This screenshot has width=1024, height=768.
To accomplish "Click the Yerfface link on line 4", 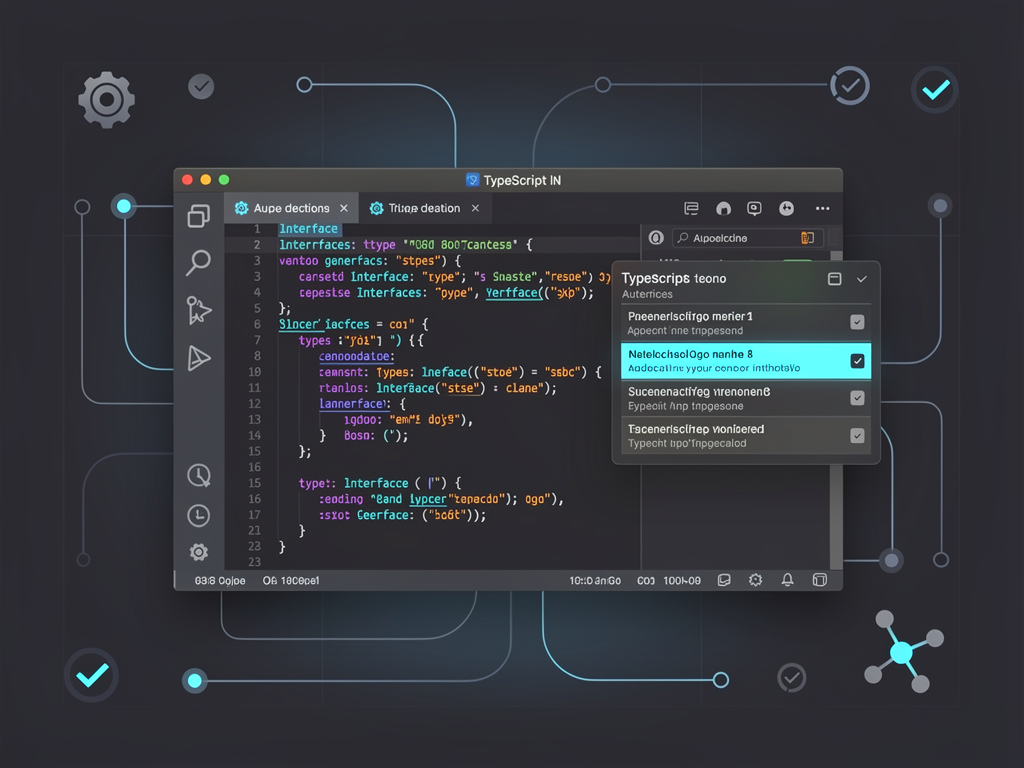I will (514, 293).
